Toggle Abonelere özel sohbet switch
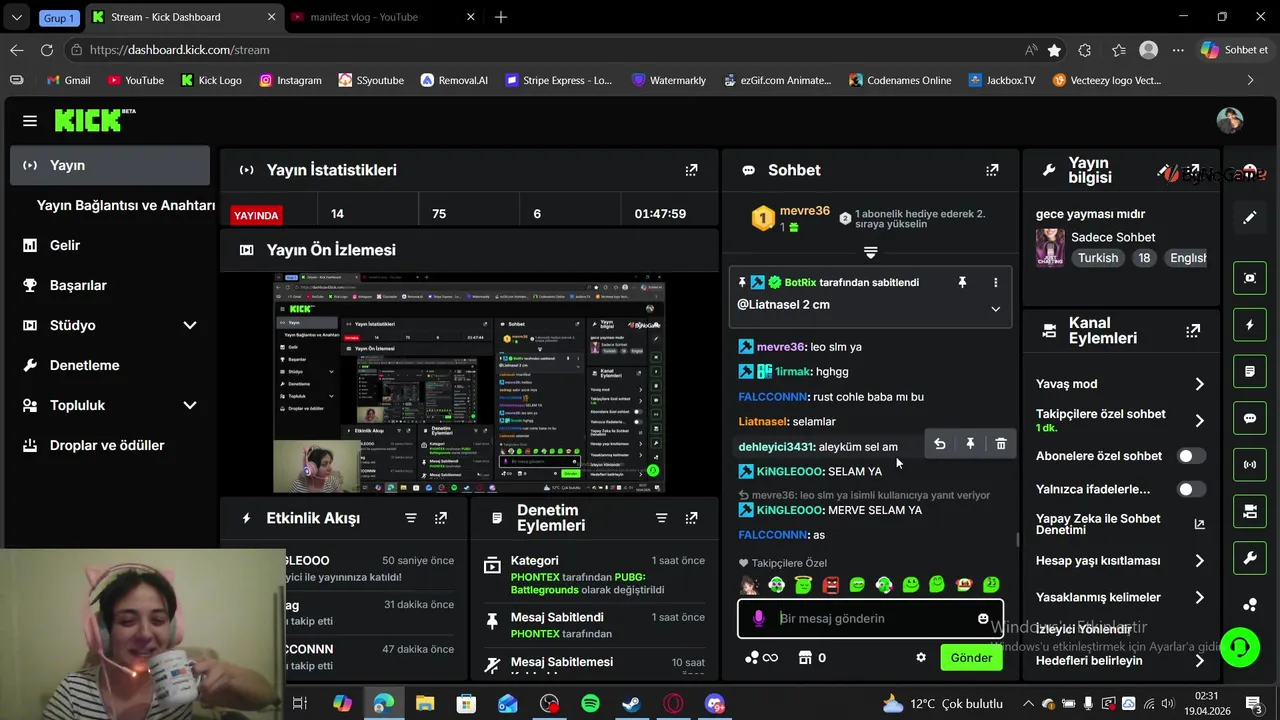 [x=1190, y=456]
